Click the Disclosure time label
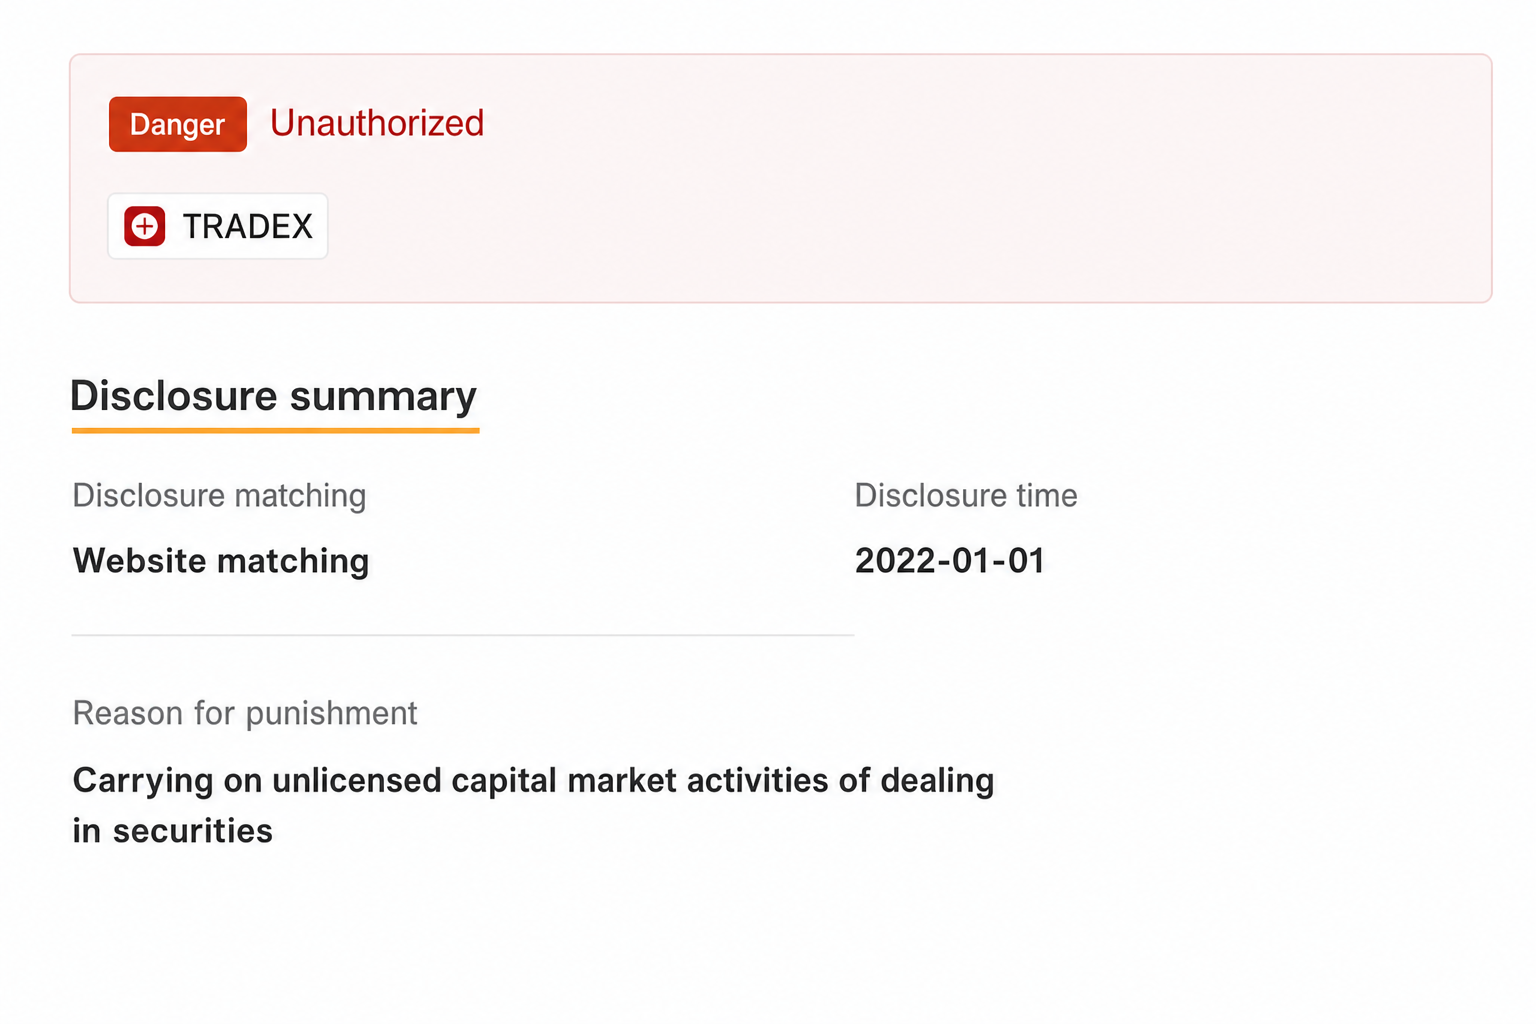 [x=966, y=496]
